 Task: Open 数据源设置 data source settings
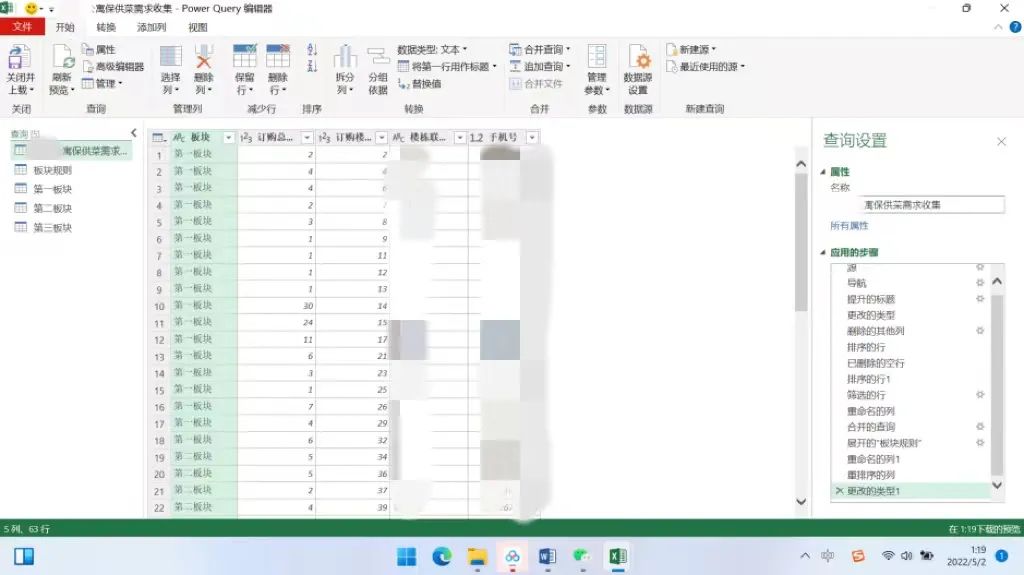click(x=638, y=60)
